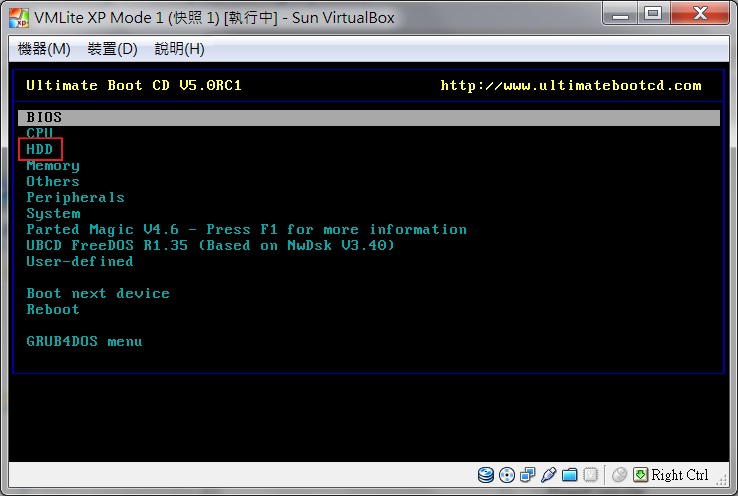The height and width of the screenshot is (496, 738).
Task: Click the VirtualBox XP title icon
Action: pos(19,18)
